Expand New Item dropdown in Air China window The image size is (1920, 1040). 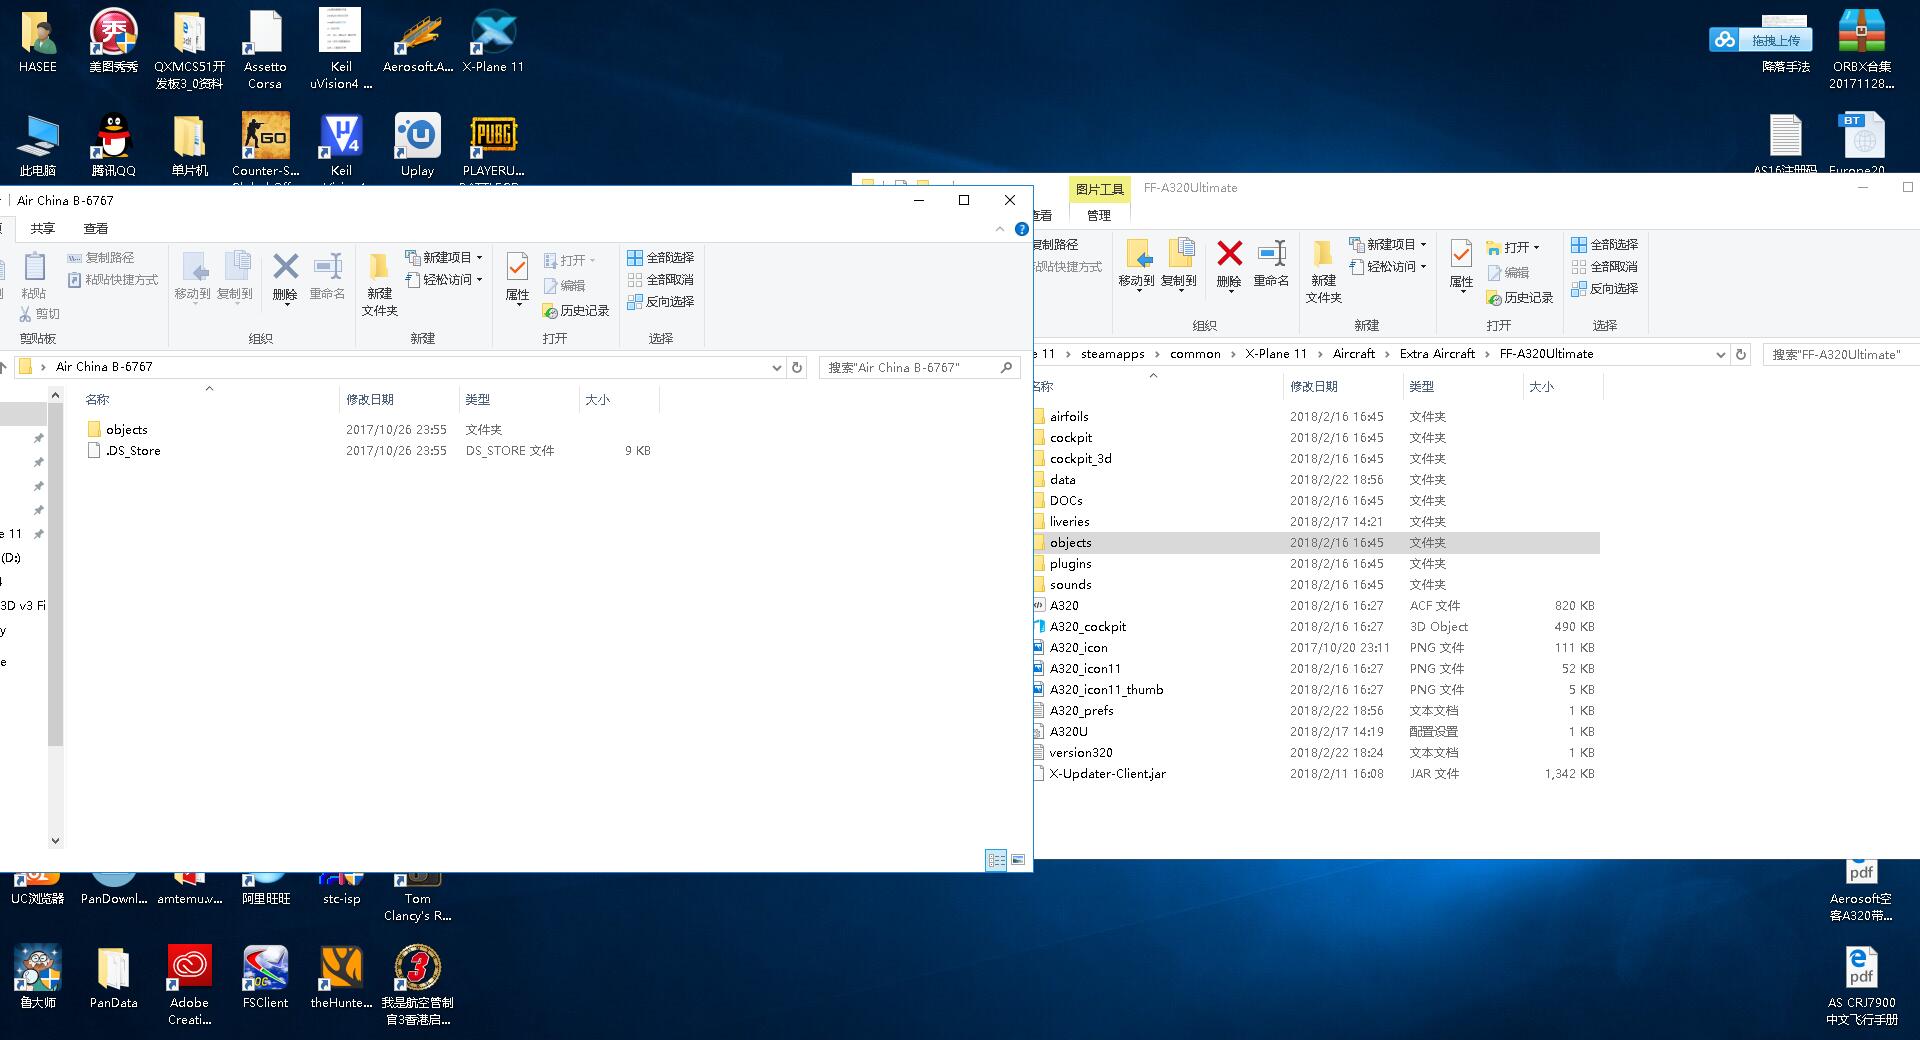pyautogui.click(x=479, y=258)
